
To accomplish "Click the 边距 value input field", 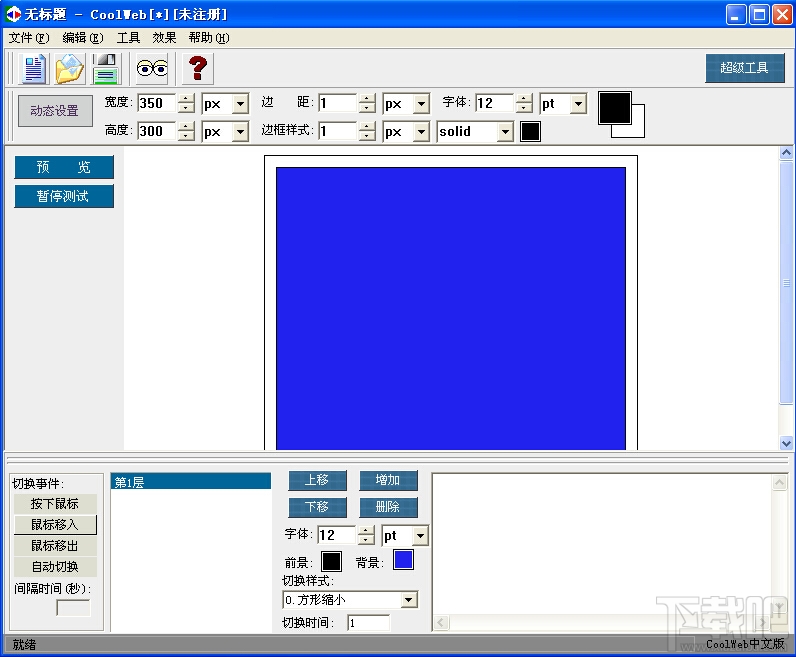I will point(338,103).
